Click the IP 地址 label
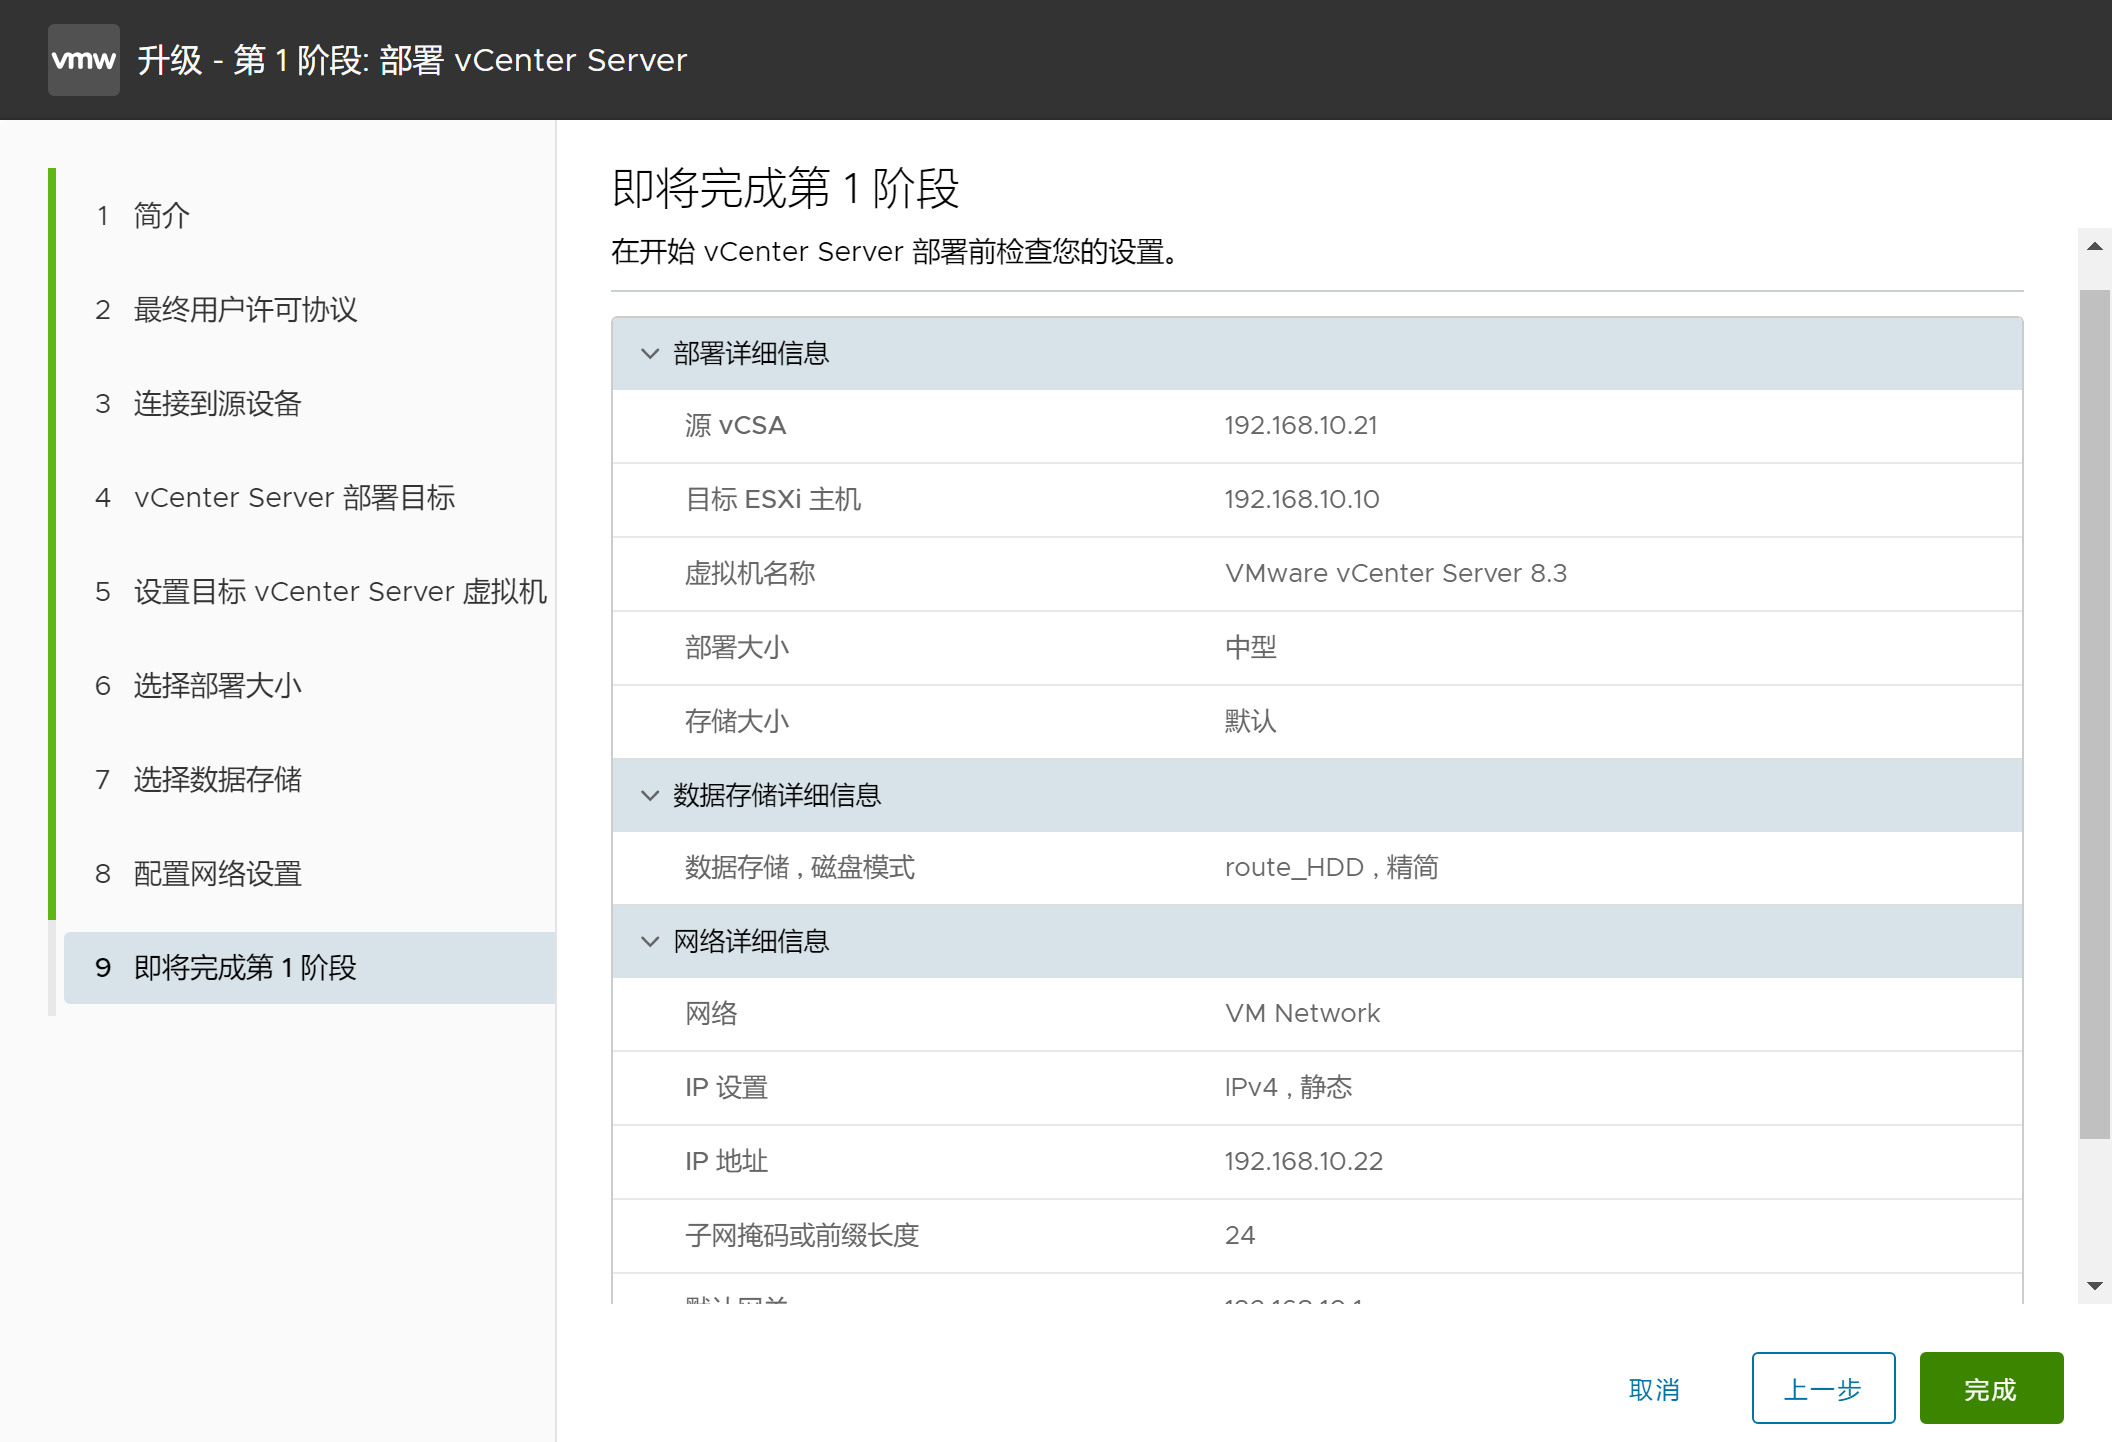Viewport: 2112px width, 1442px height. coord(726,1162)
